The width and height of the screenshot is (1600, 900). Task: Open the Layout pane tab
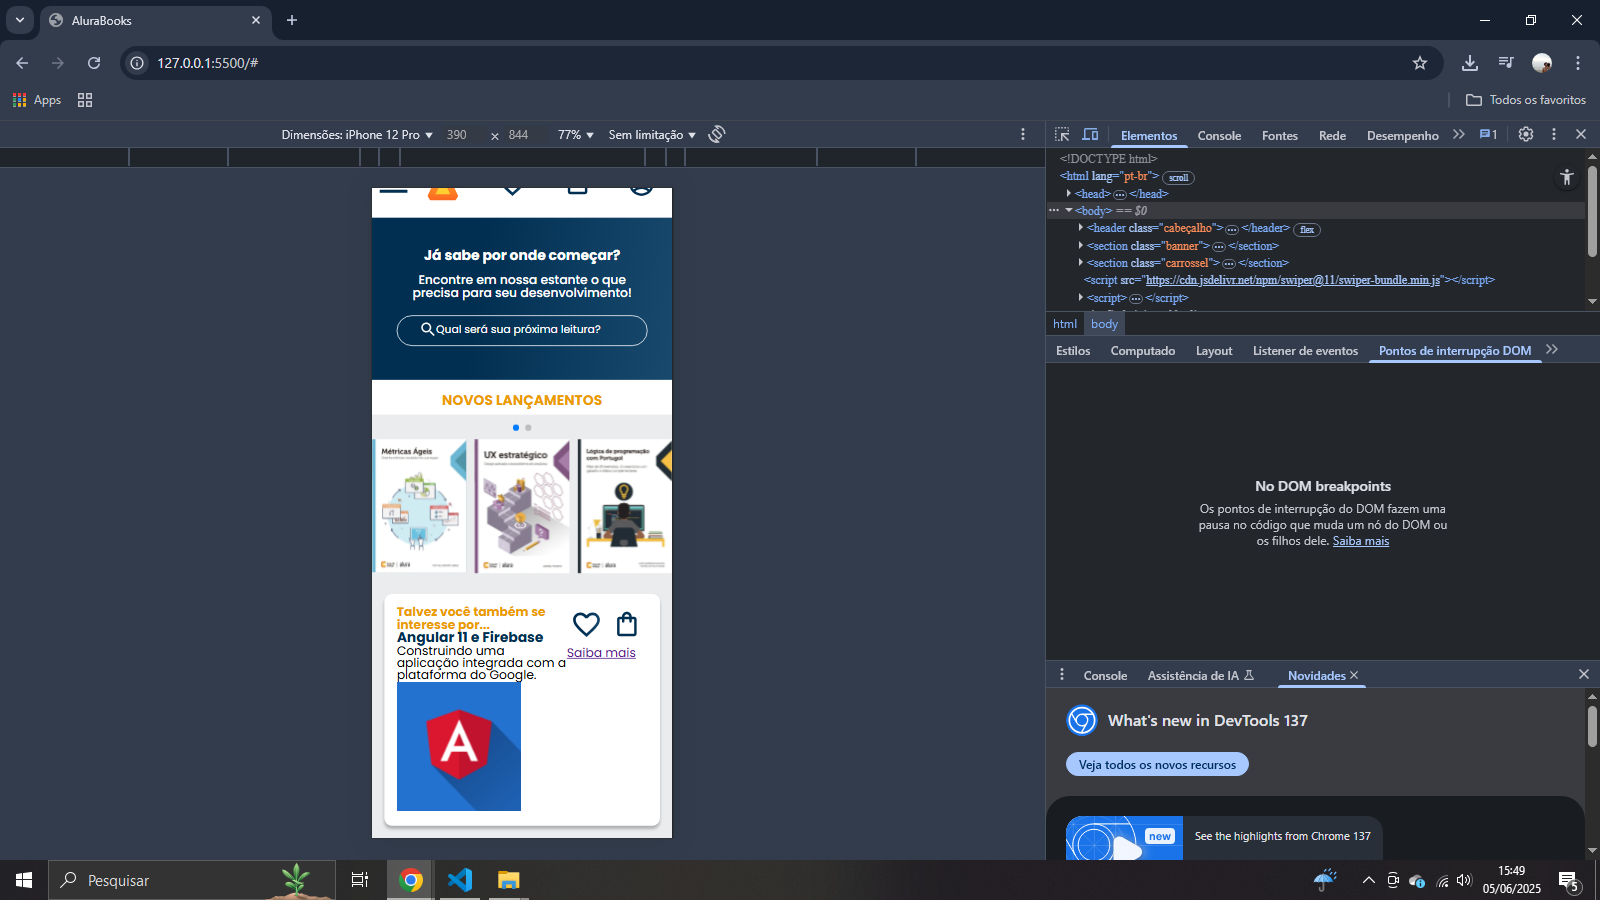tap(1214, 351)
